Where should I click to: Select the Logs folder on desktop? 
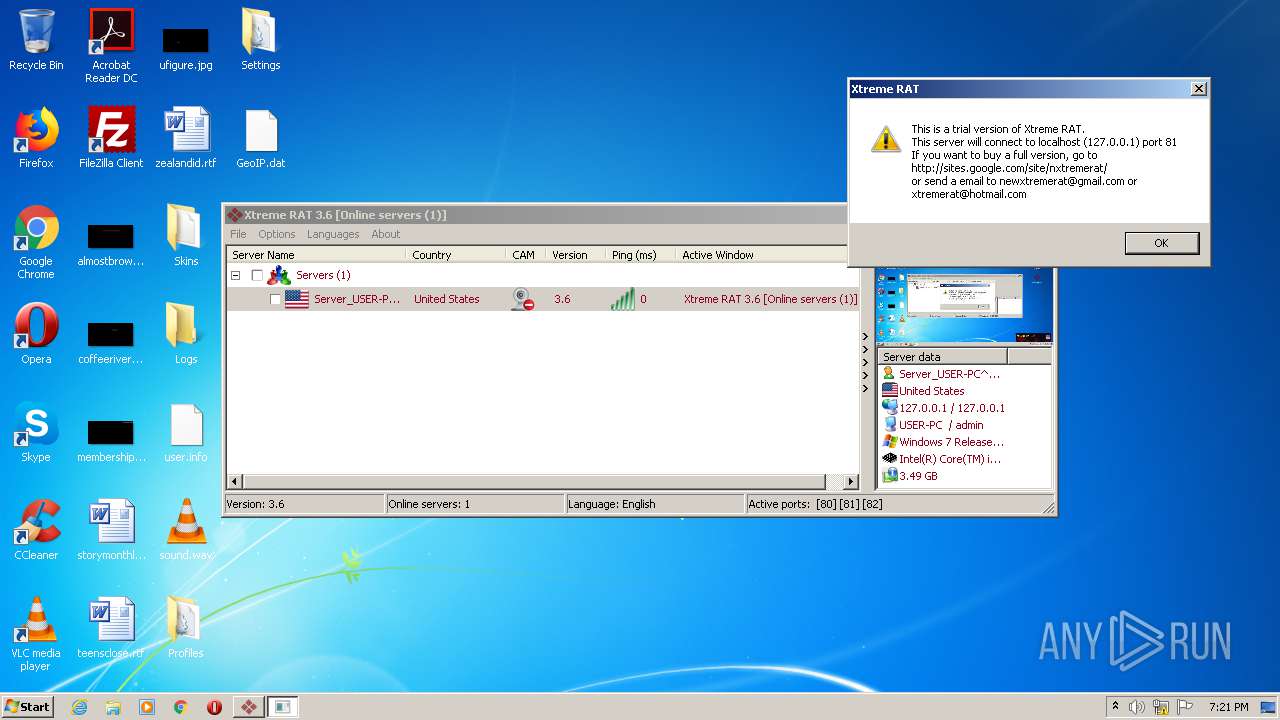[x=186, y=334]
